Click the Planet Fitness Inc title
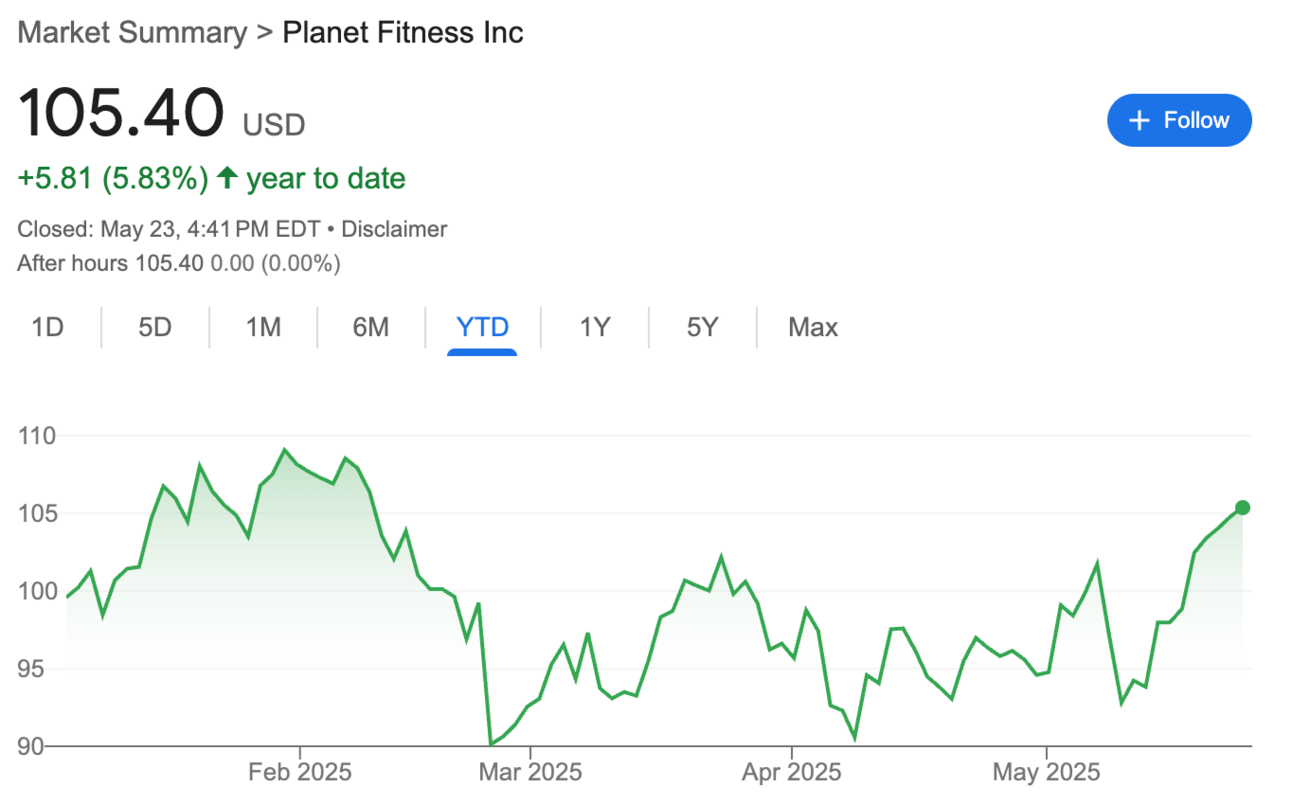Image resolution: width=1292 pixels, height=805 pixels. click(403, 32)
